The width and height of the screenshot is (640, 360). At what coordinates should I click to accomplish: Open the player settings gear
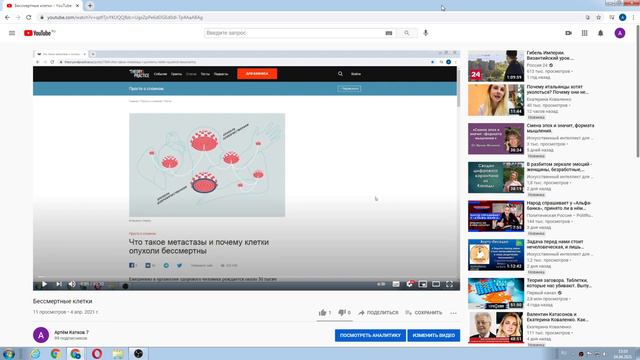click(x=409, y=284)
